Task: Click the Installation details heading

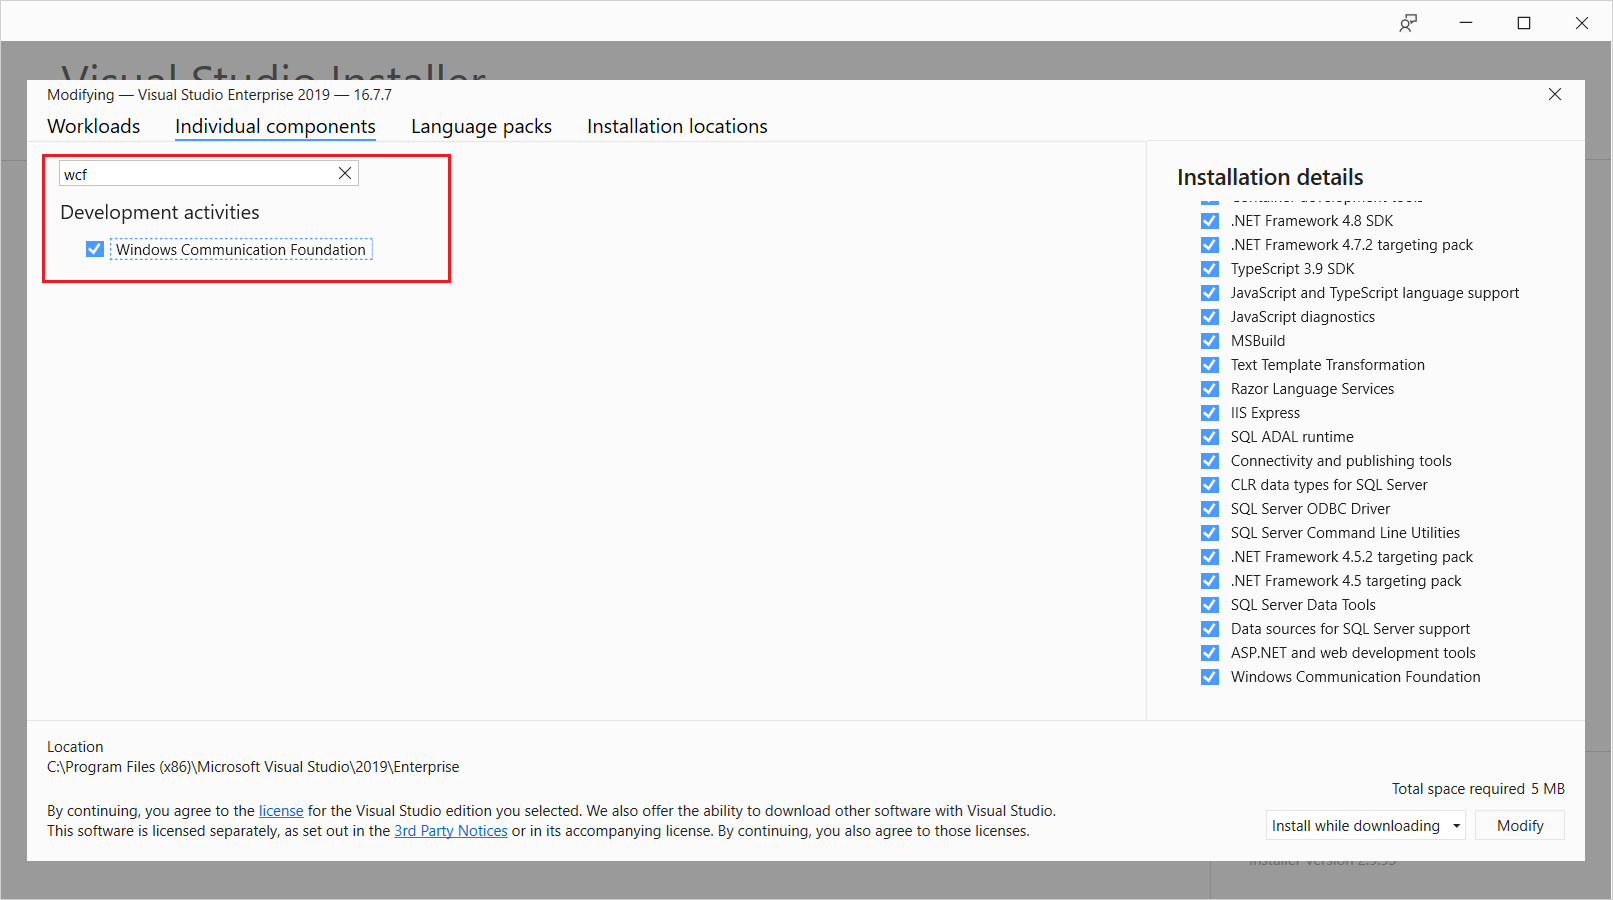Action: click(1270, 177)
